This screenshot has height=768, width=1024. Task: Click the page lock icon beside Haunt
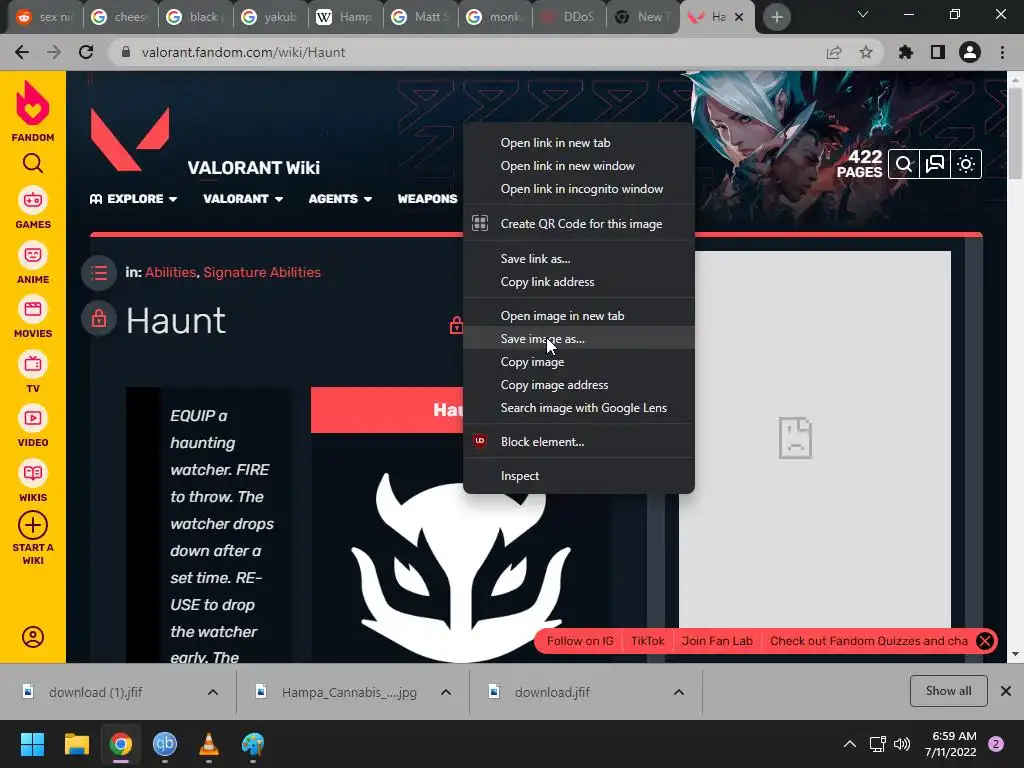(x=99, y=319)
